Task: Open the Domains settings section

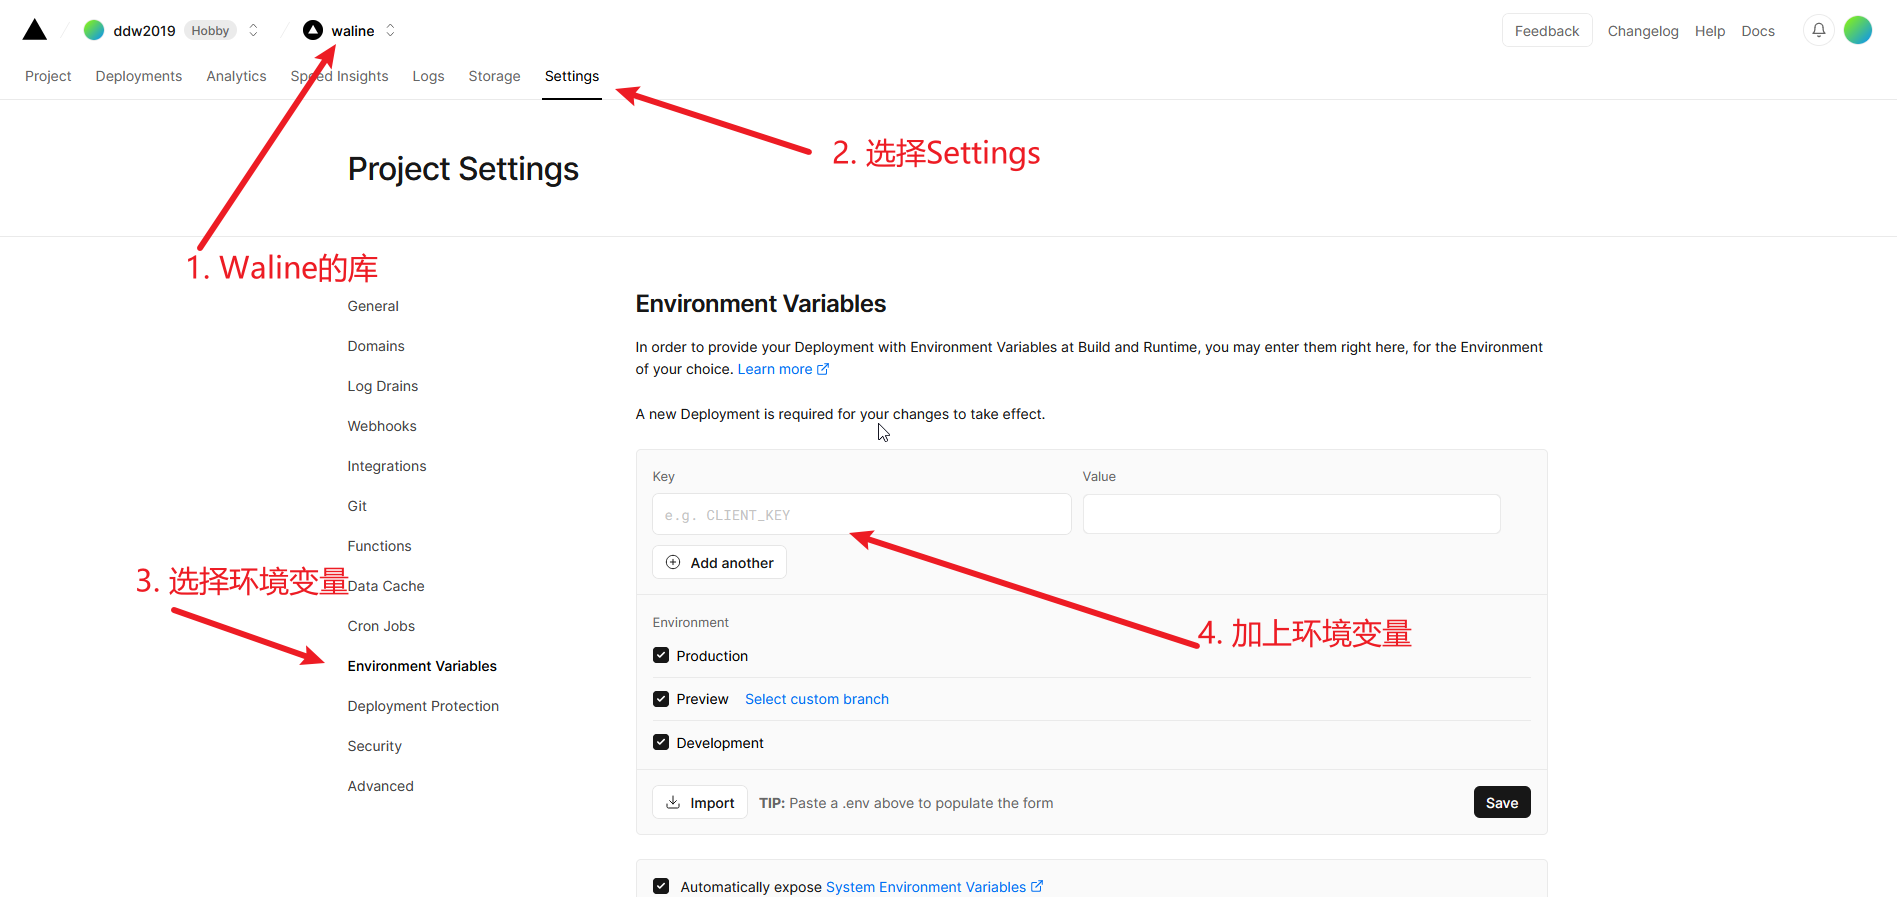Action: click(x=376, y=346)
